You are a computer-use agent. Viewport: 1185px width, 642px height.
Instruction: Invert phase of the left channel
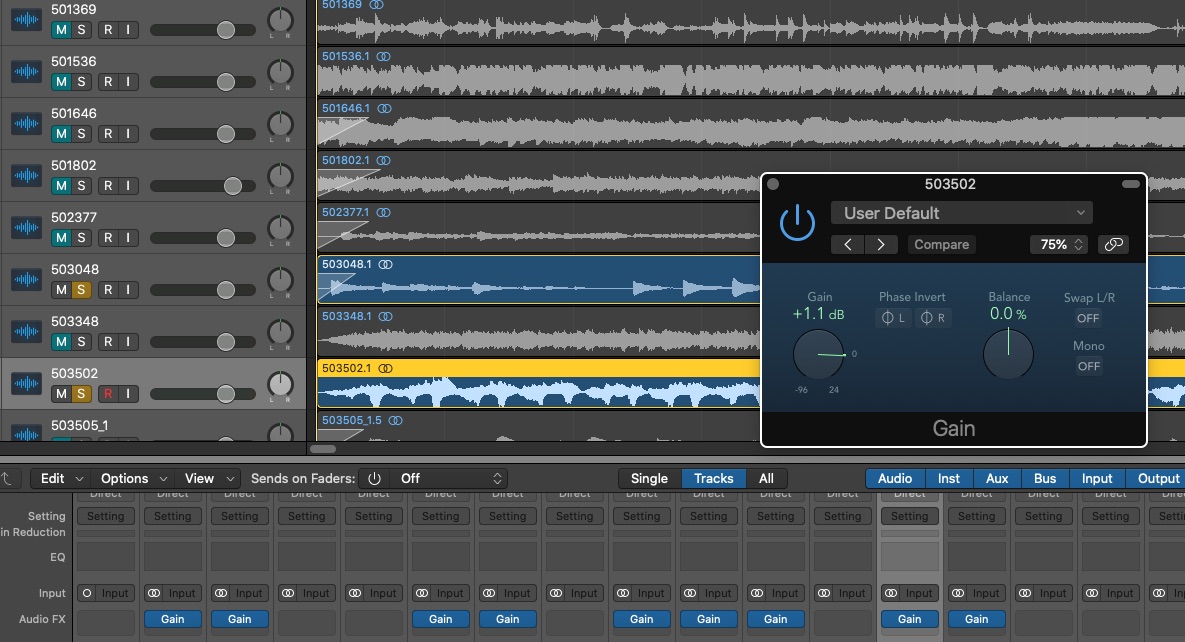click(x=894, y=318)
